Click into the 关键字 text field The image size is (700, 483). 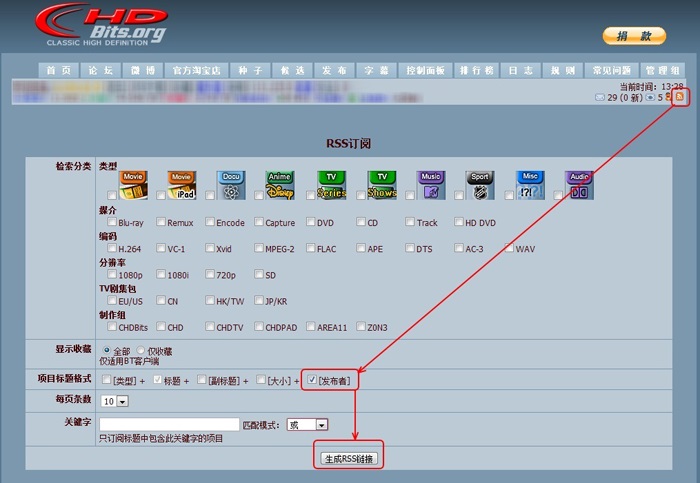pyautogui.click(x=169, y=424)
